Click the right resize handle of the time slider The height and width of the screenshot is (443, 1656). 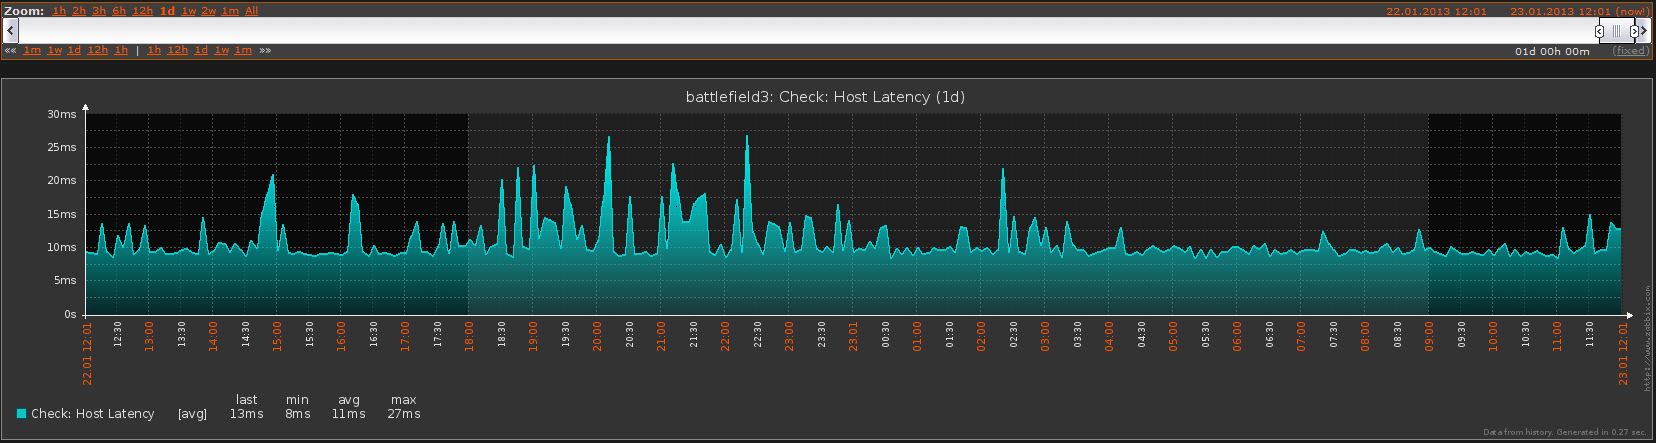1634,31
